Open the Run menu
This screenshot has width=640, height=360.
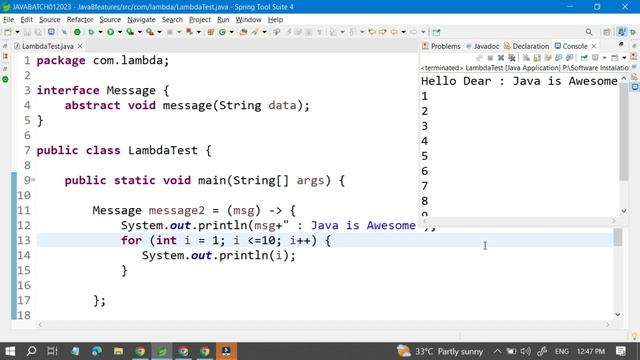click(223, 20)
